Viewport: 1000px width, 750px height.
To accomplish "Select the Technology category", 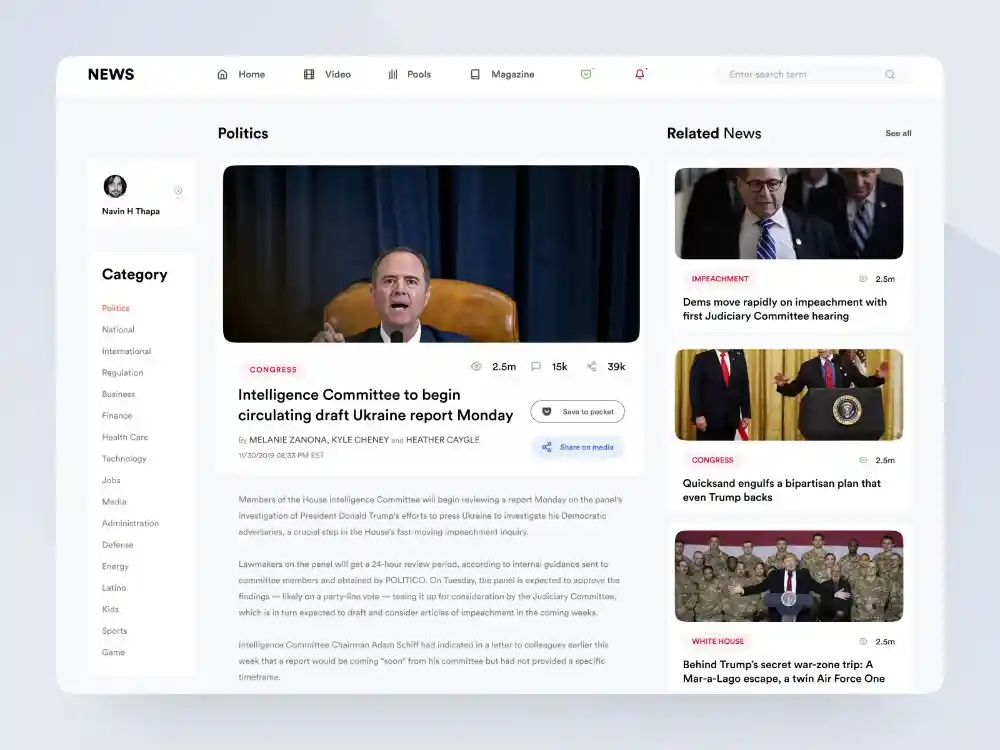I will [124, 459].
